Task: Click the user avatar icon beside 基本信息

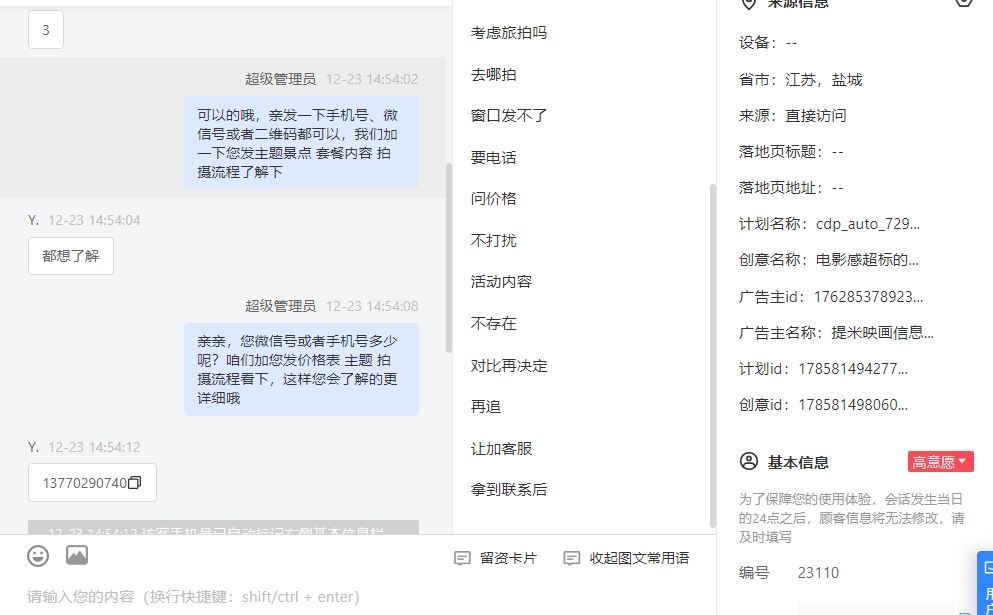Action: [749, 461]
